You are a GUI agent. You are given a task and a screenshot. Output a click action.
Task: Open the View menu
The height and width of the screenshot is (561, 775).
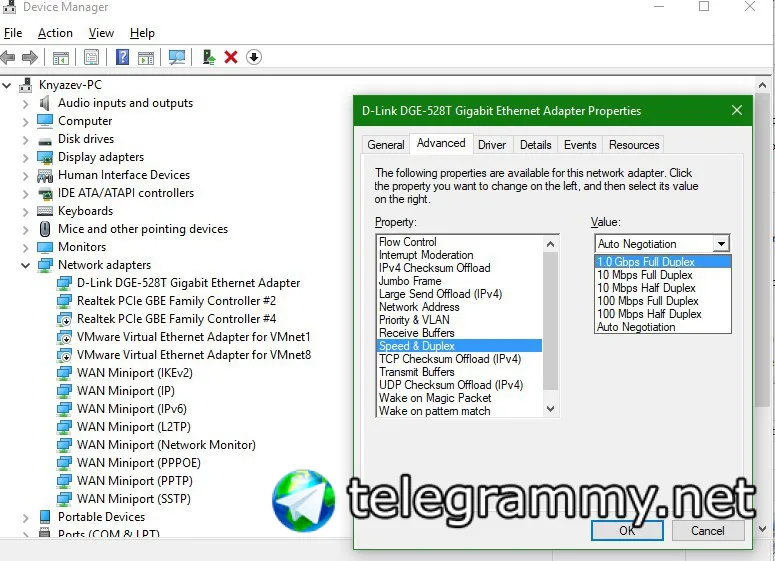101,33
